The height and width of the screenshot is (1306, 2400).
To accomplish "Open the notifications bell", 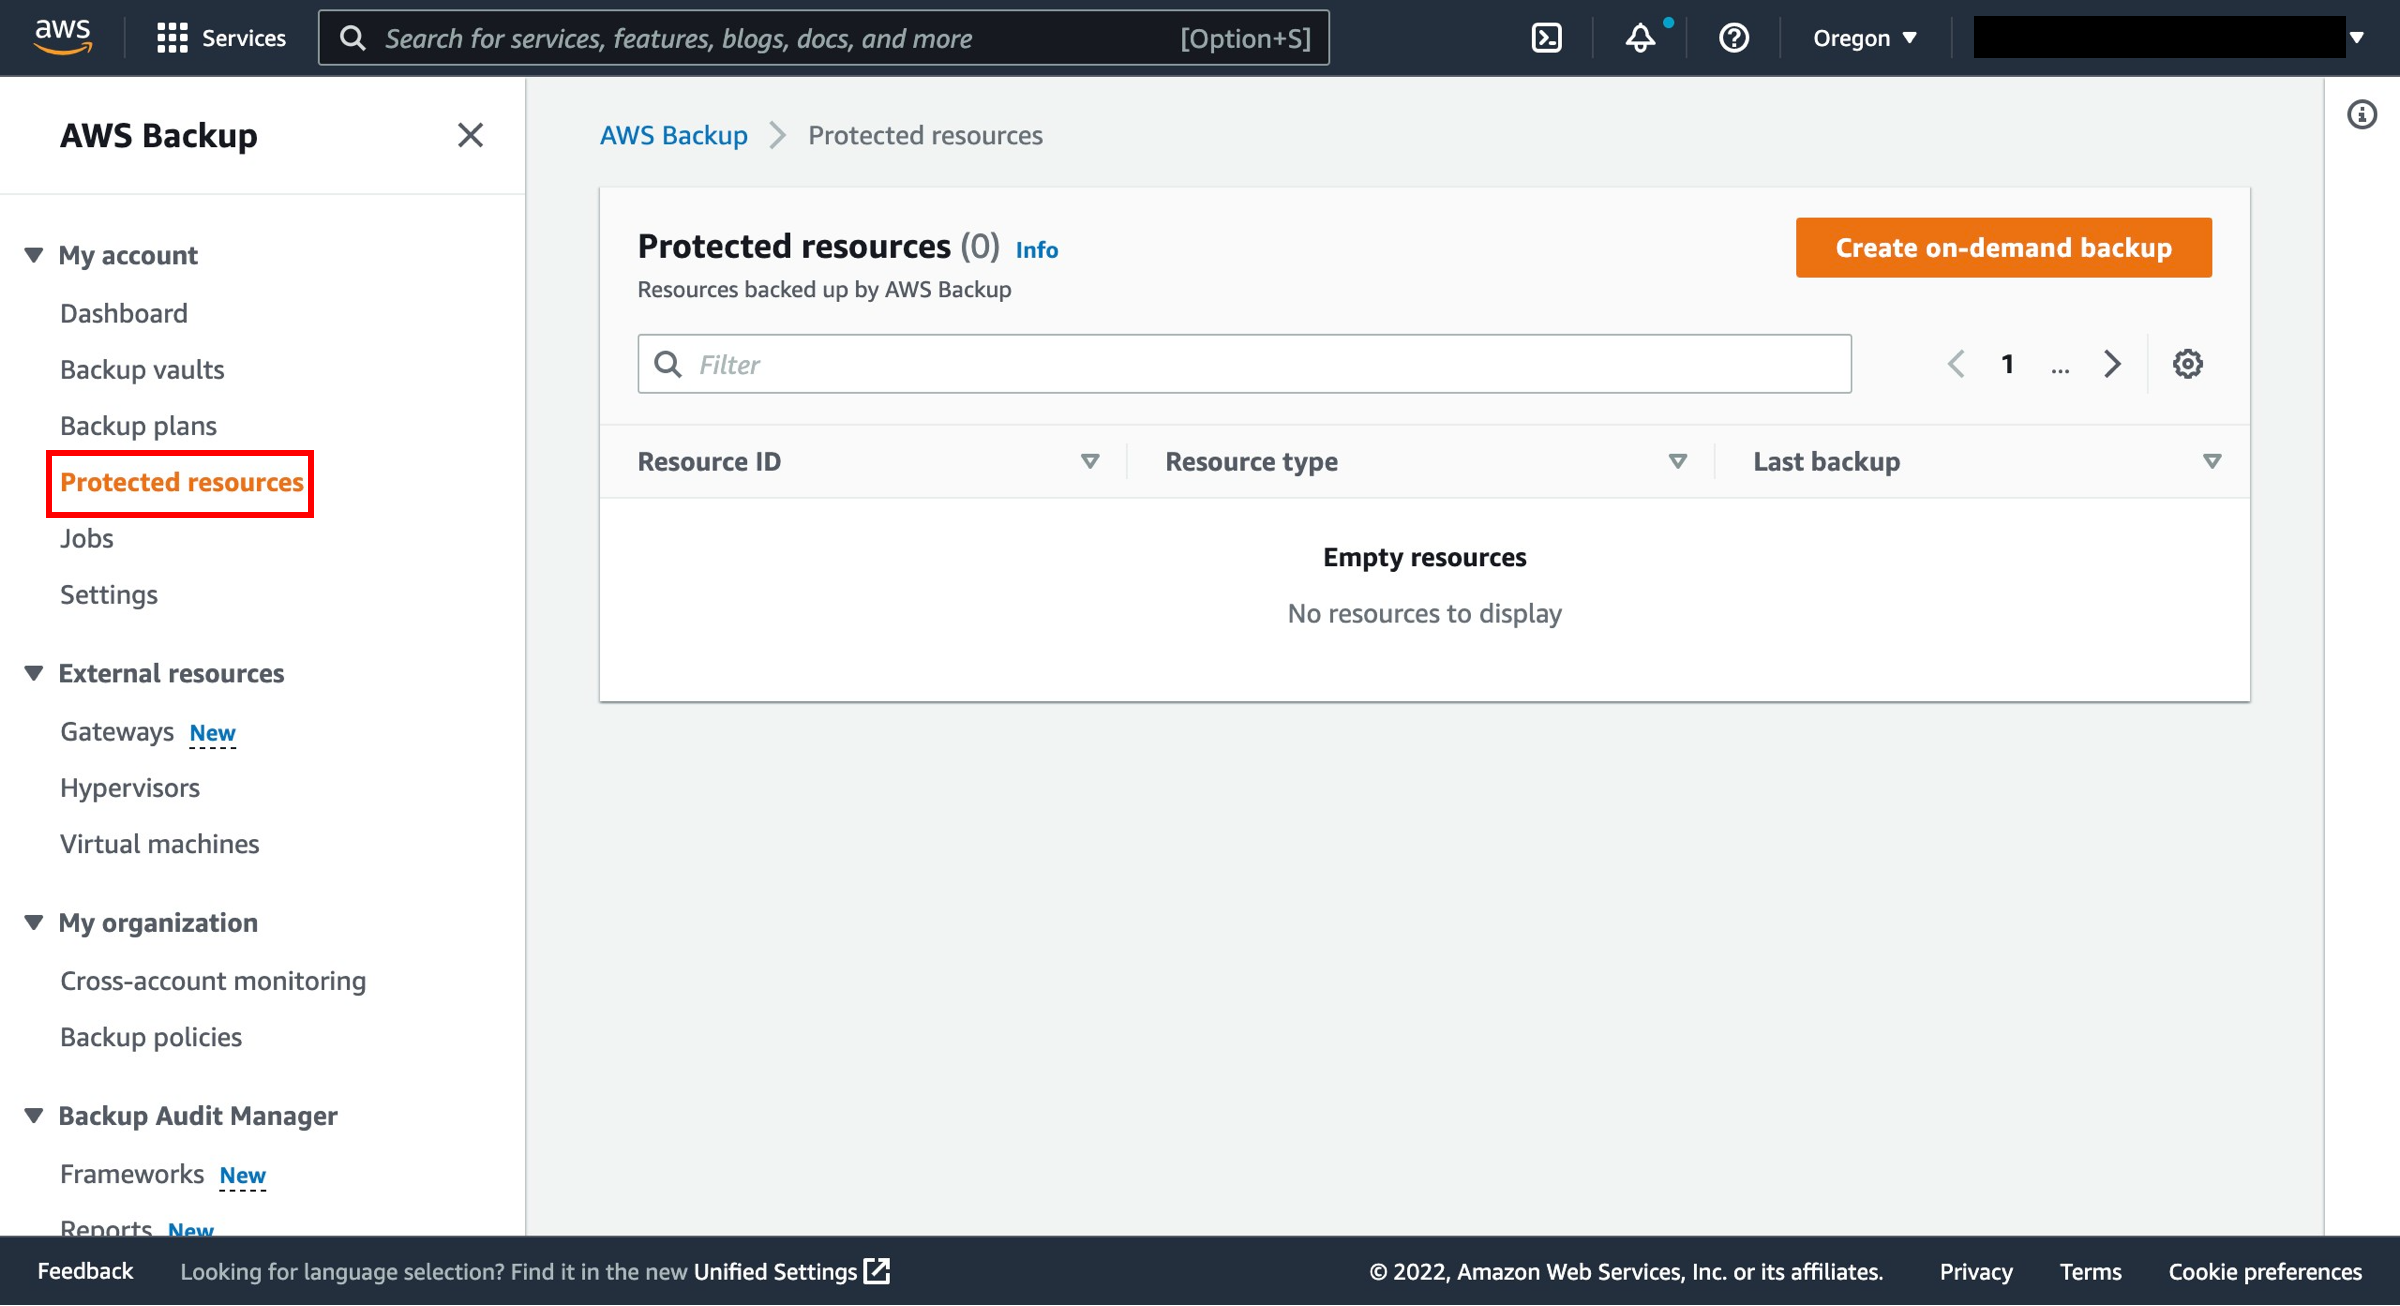I will coord(1640,38).
